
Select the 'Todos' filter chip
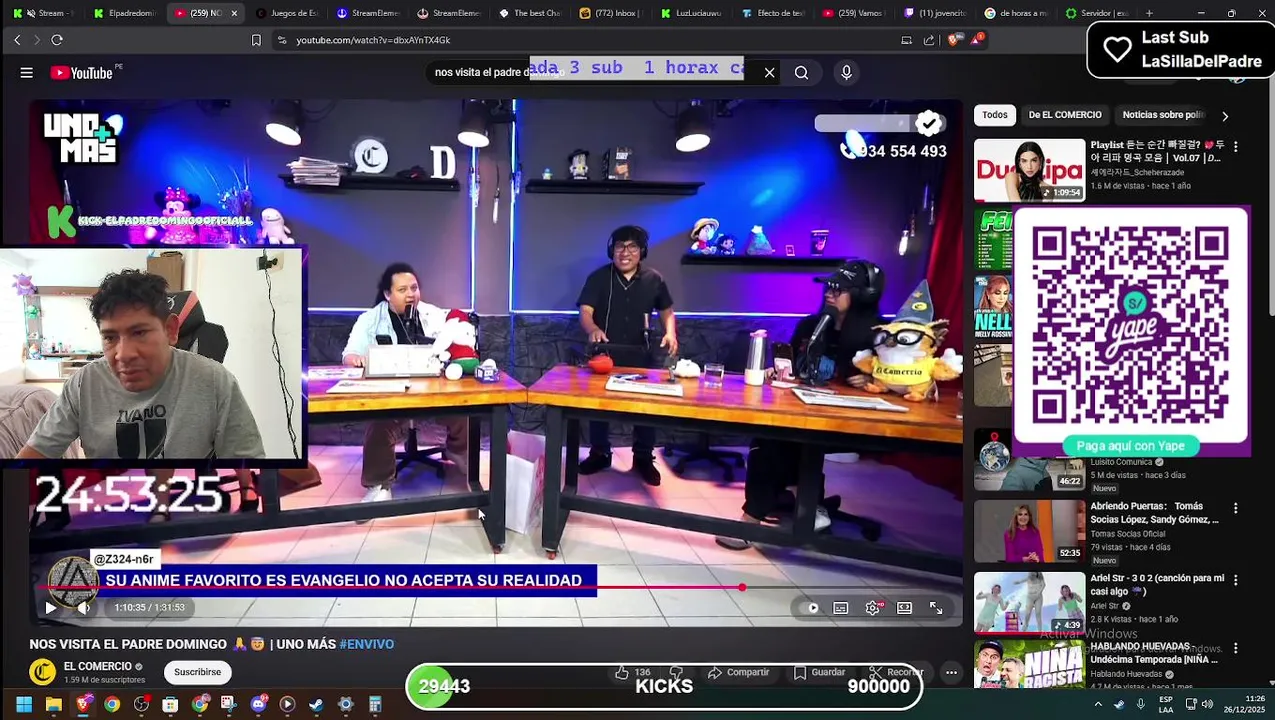tap(995, 115)
